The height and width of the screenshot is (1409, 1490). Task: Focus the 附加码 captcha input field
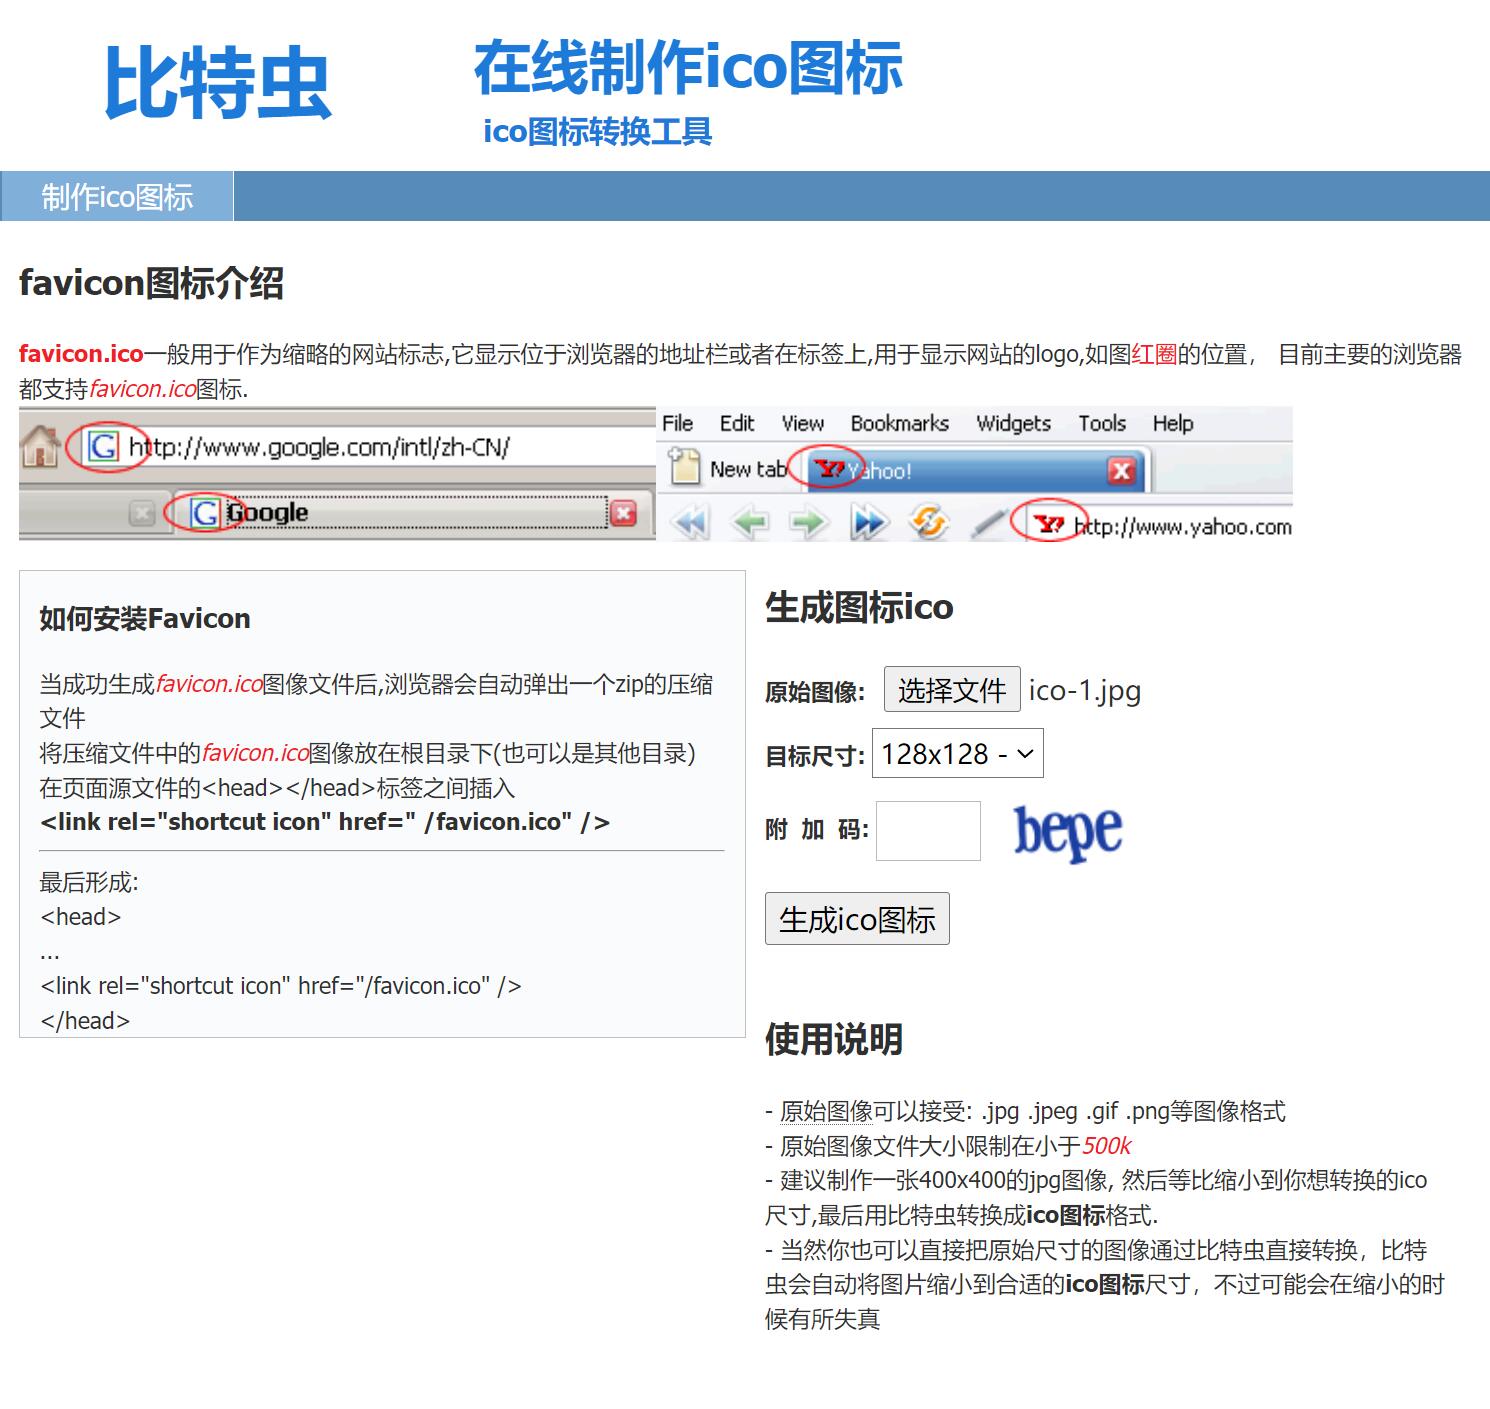point(928,830)
